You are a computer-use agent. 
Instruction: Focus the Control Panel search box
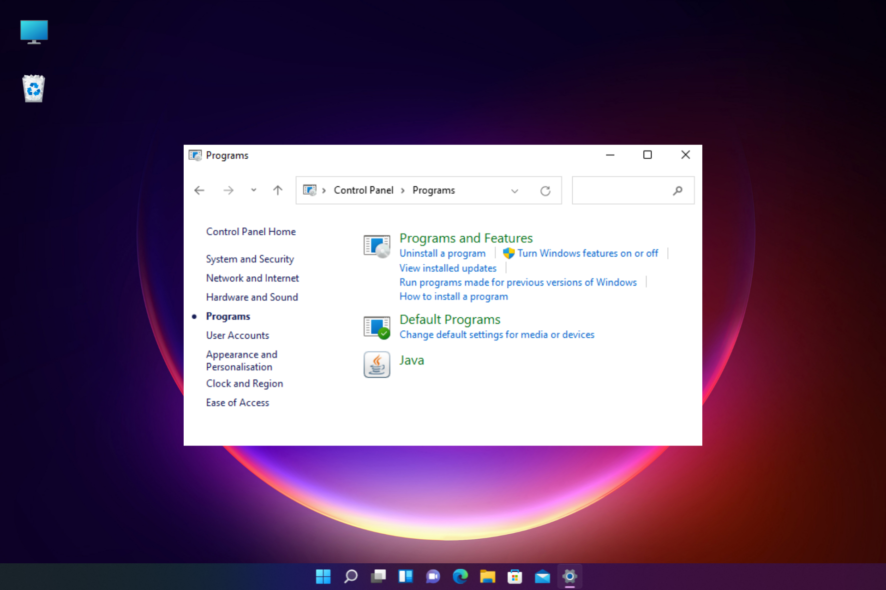click(633, 190)
